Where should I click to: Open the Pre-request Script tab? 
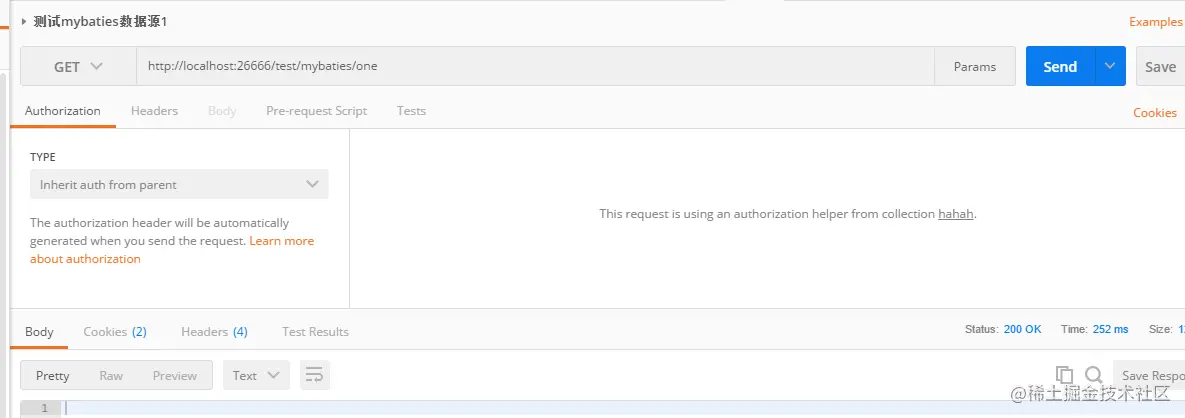[x=316, y=111]
